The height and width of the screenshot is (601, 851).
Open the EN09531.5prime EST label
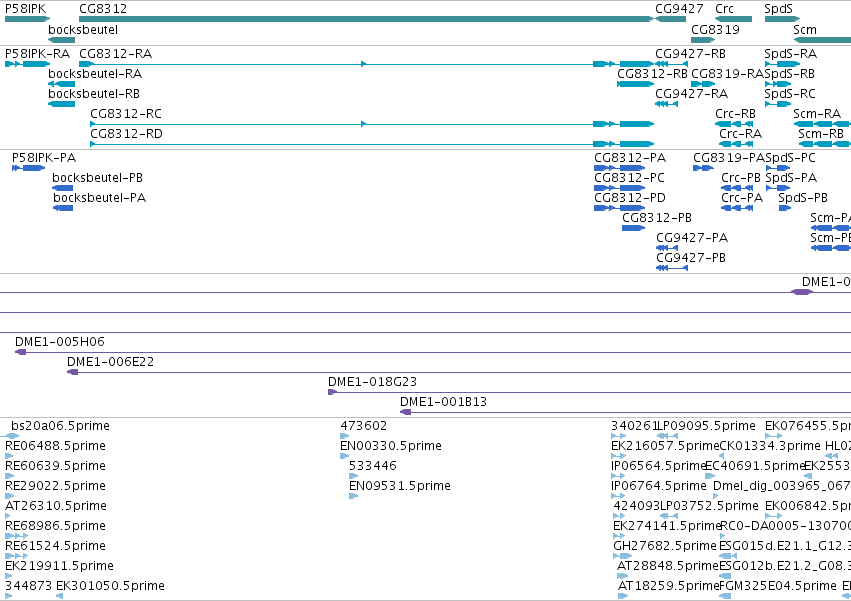pos(399,486)
